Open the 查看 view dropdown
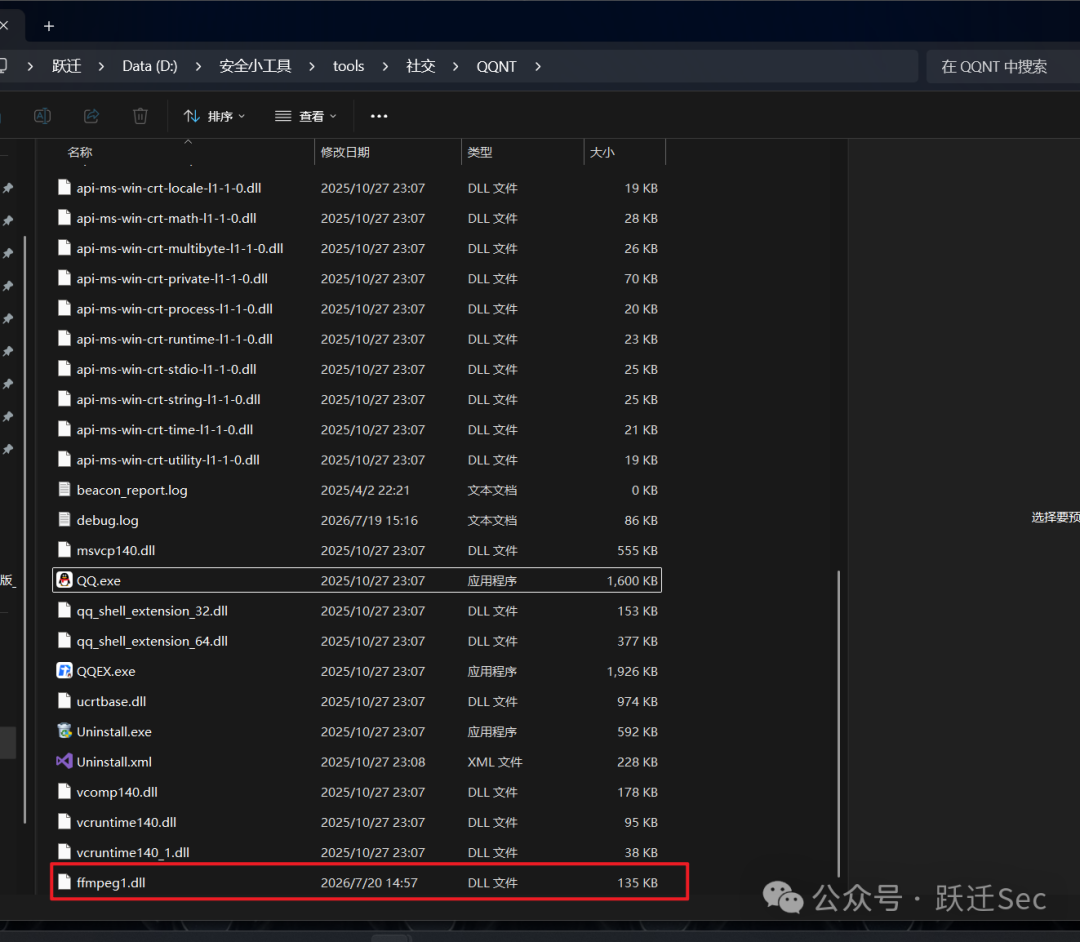Viewport: 1080px width, 942px height. pos(306,116)
